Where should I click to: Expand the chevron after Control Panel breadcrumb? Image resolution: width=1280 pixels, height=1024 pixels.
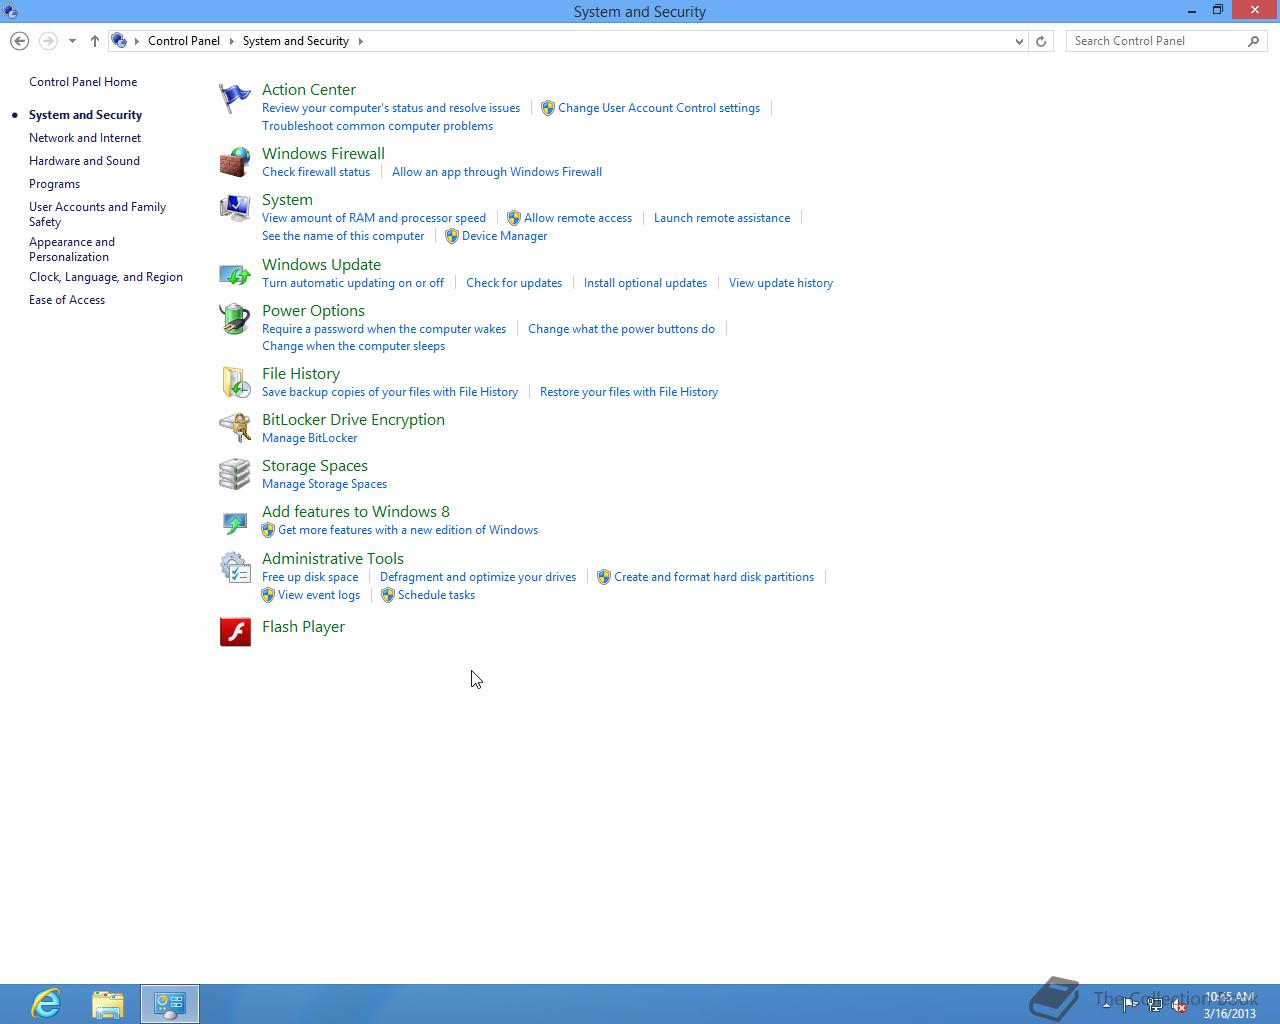[x=231, y=41]
